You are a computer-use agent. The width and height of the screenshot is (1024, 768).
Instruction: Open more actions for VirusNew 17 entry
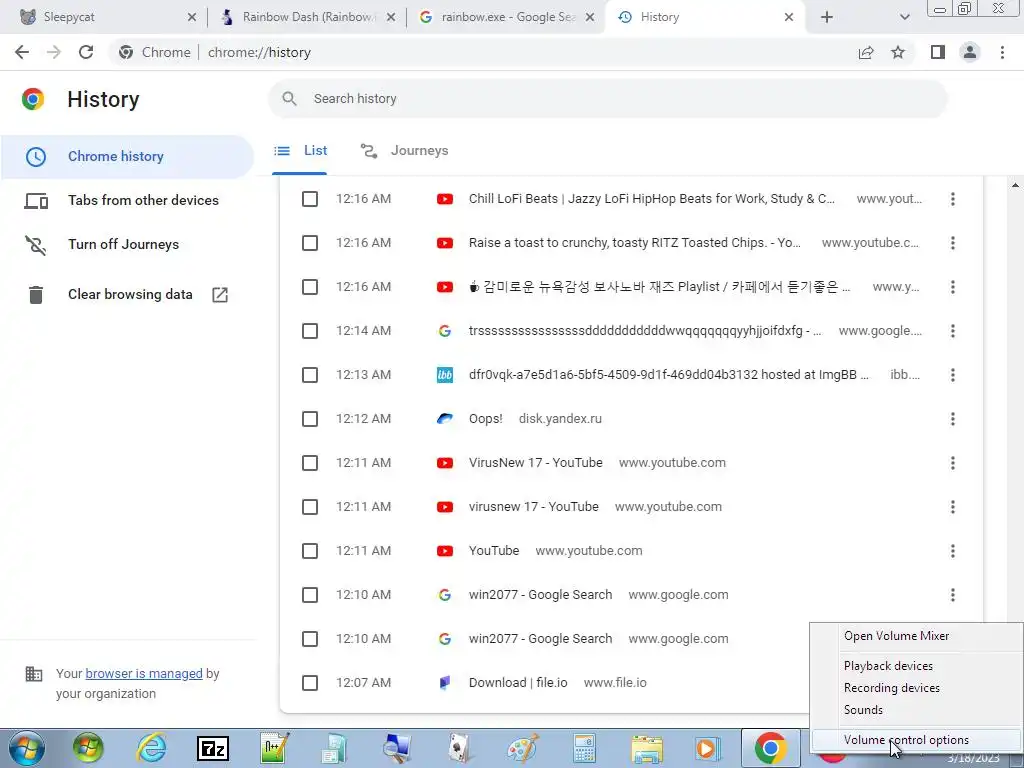953,463
